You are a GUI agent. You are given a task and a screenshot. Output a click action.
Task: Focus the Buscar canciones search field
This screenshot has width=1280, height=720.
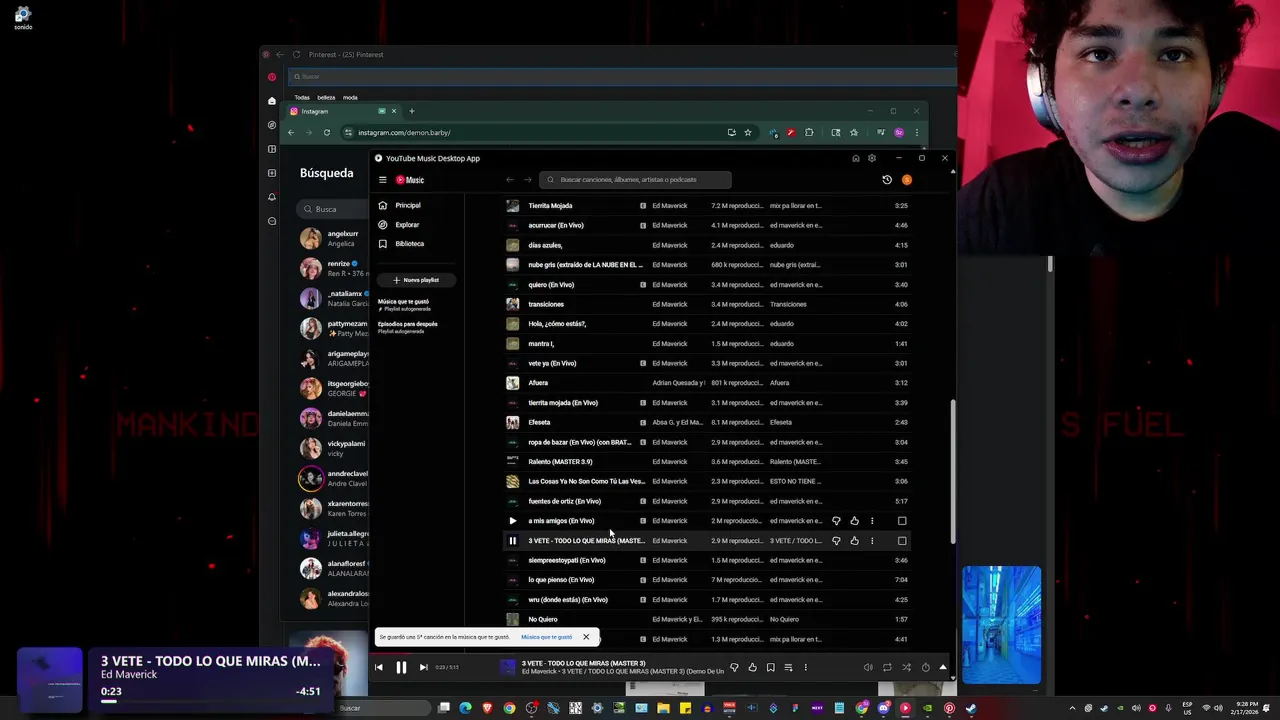(x=635, y=180)
